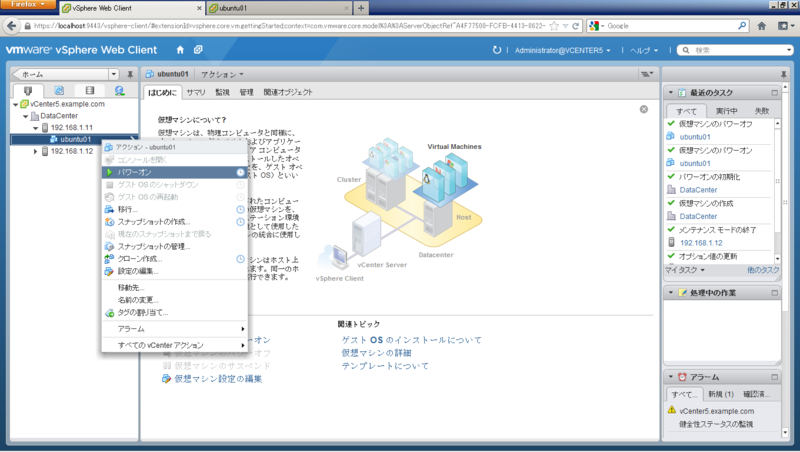Switch to the 監視 tab

222,92
